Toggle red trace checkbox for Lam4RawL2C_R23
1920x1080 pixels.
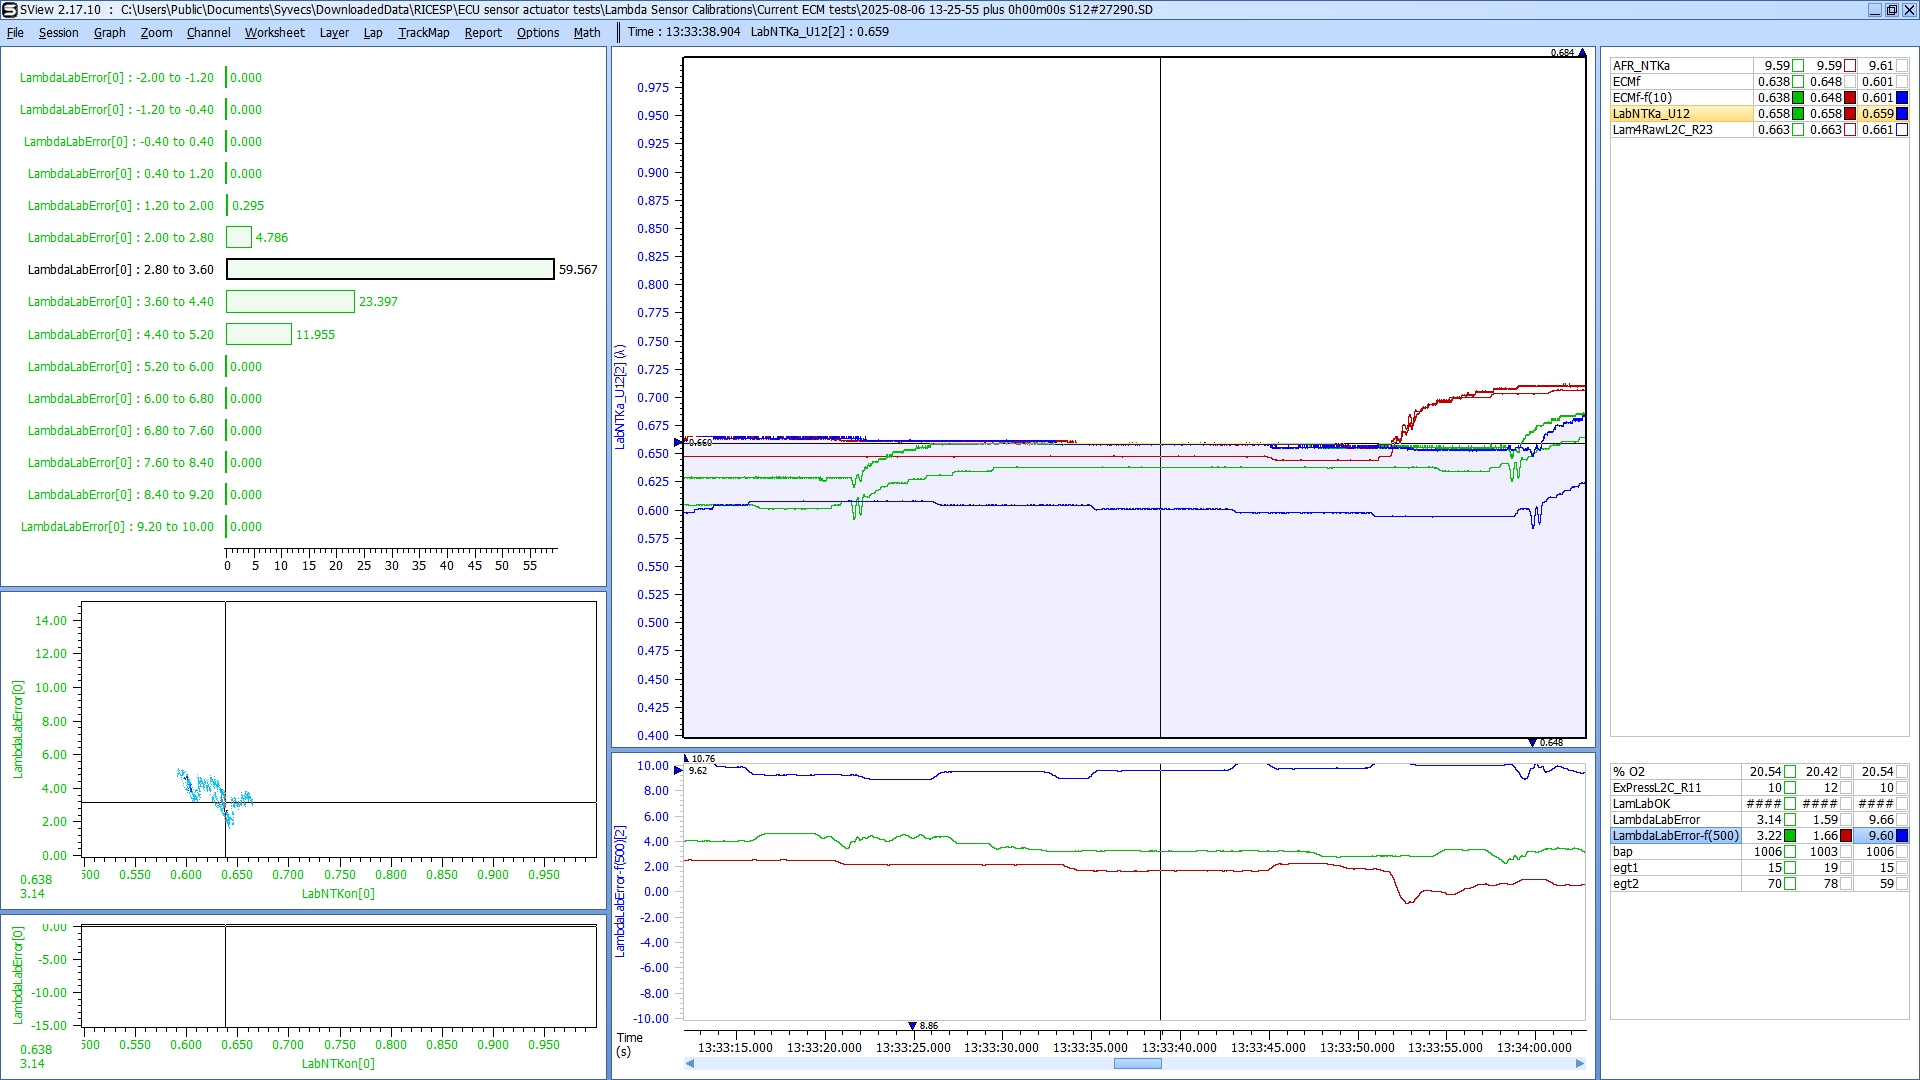1850,130
